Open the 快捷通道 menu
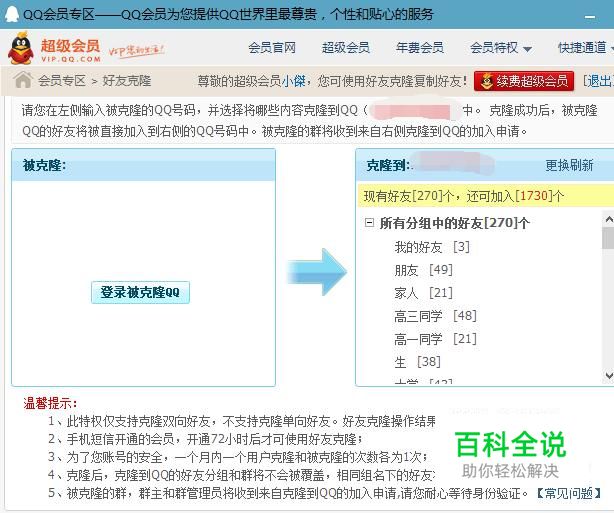The image size is (614, 513). pos(586,48)
